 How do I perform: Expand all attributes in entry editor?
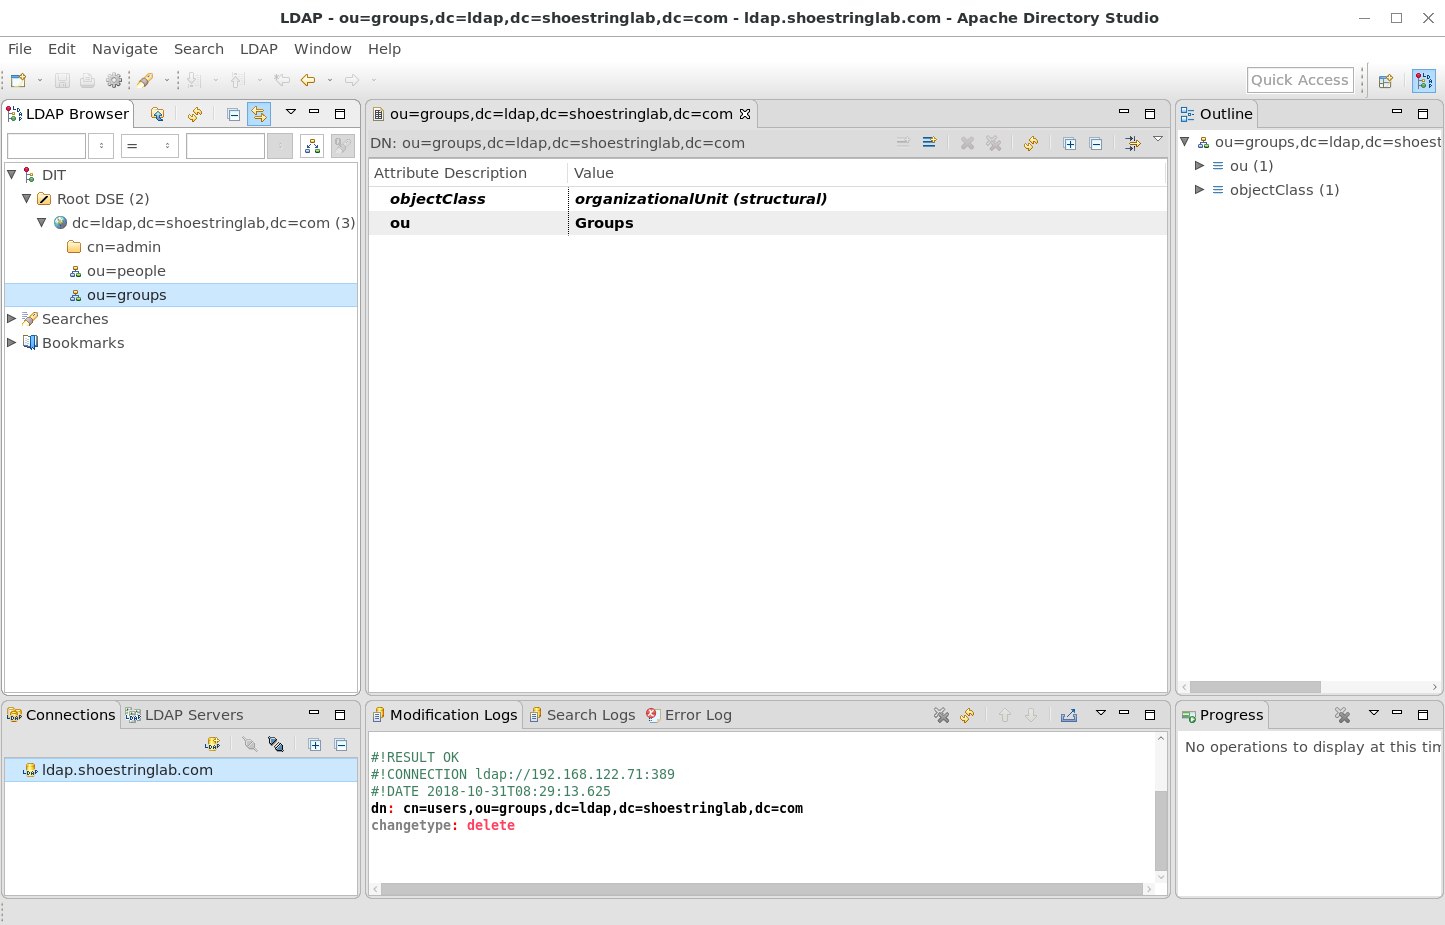coord(1070,143)
